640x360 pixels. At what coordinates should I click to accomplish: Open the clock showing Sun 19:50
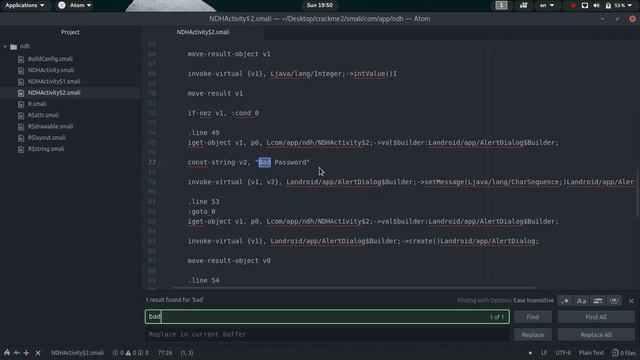point(320,5)
